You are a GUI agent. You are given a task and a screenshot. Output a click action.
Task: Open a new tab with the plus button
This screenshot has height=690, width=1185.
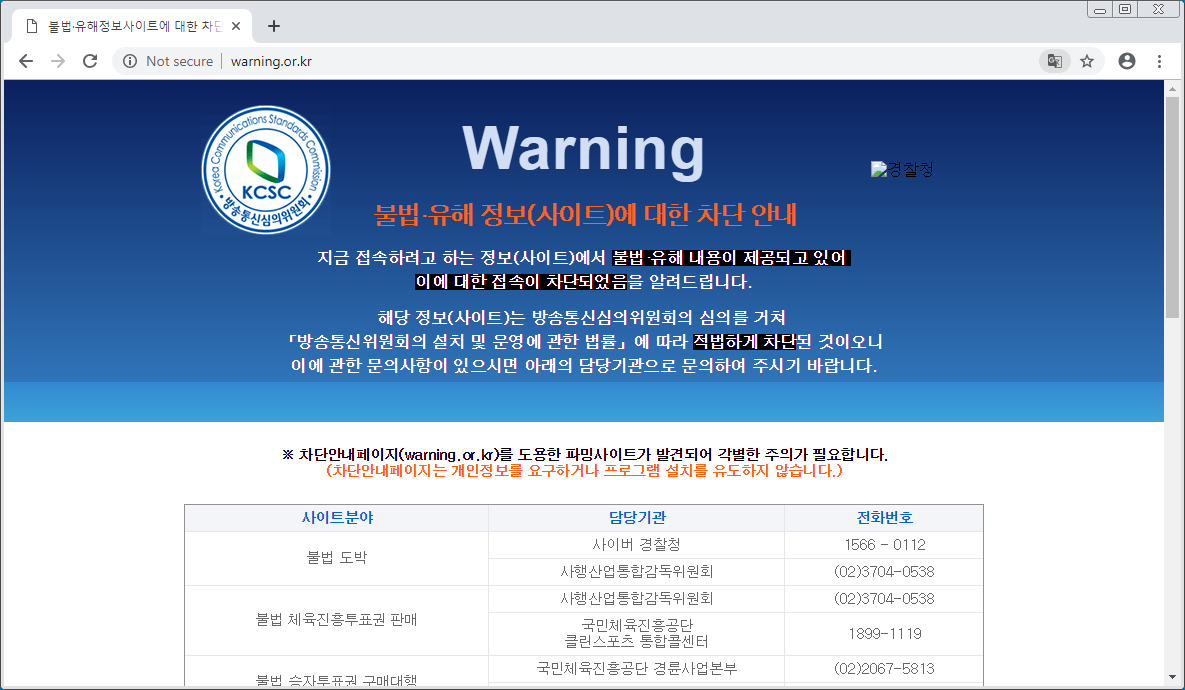click(x=274, y=26)
